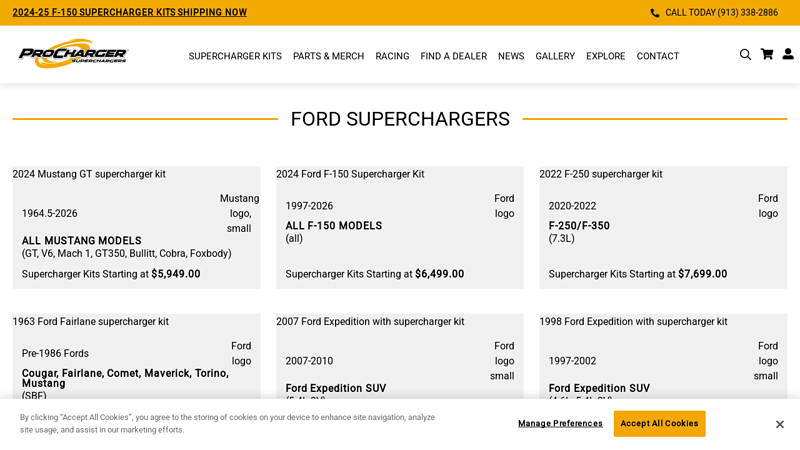The height and width of the screenshot is (450, 800).
Task: Click the phone icon beside Call Today
Action: (x=655, y=13)
